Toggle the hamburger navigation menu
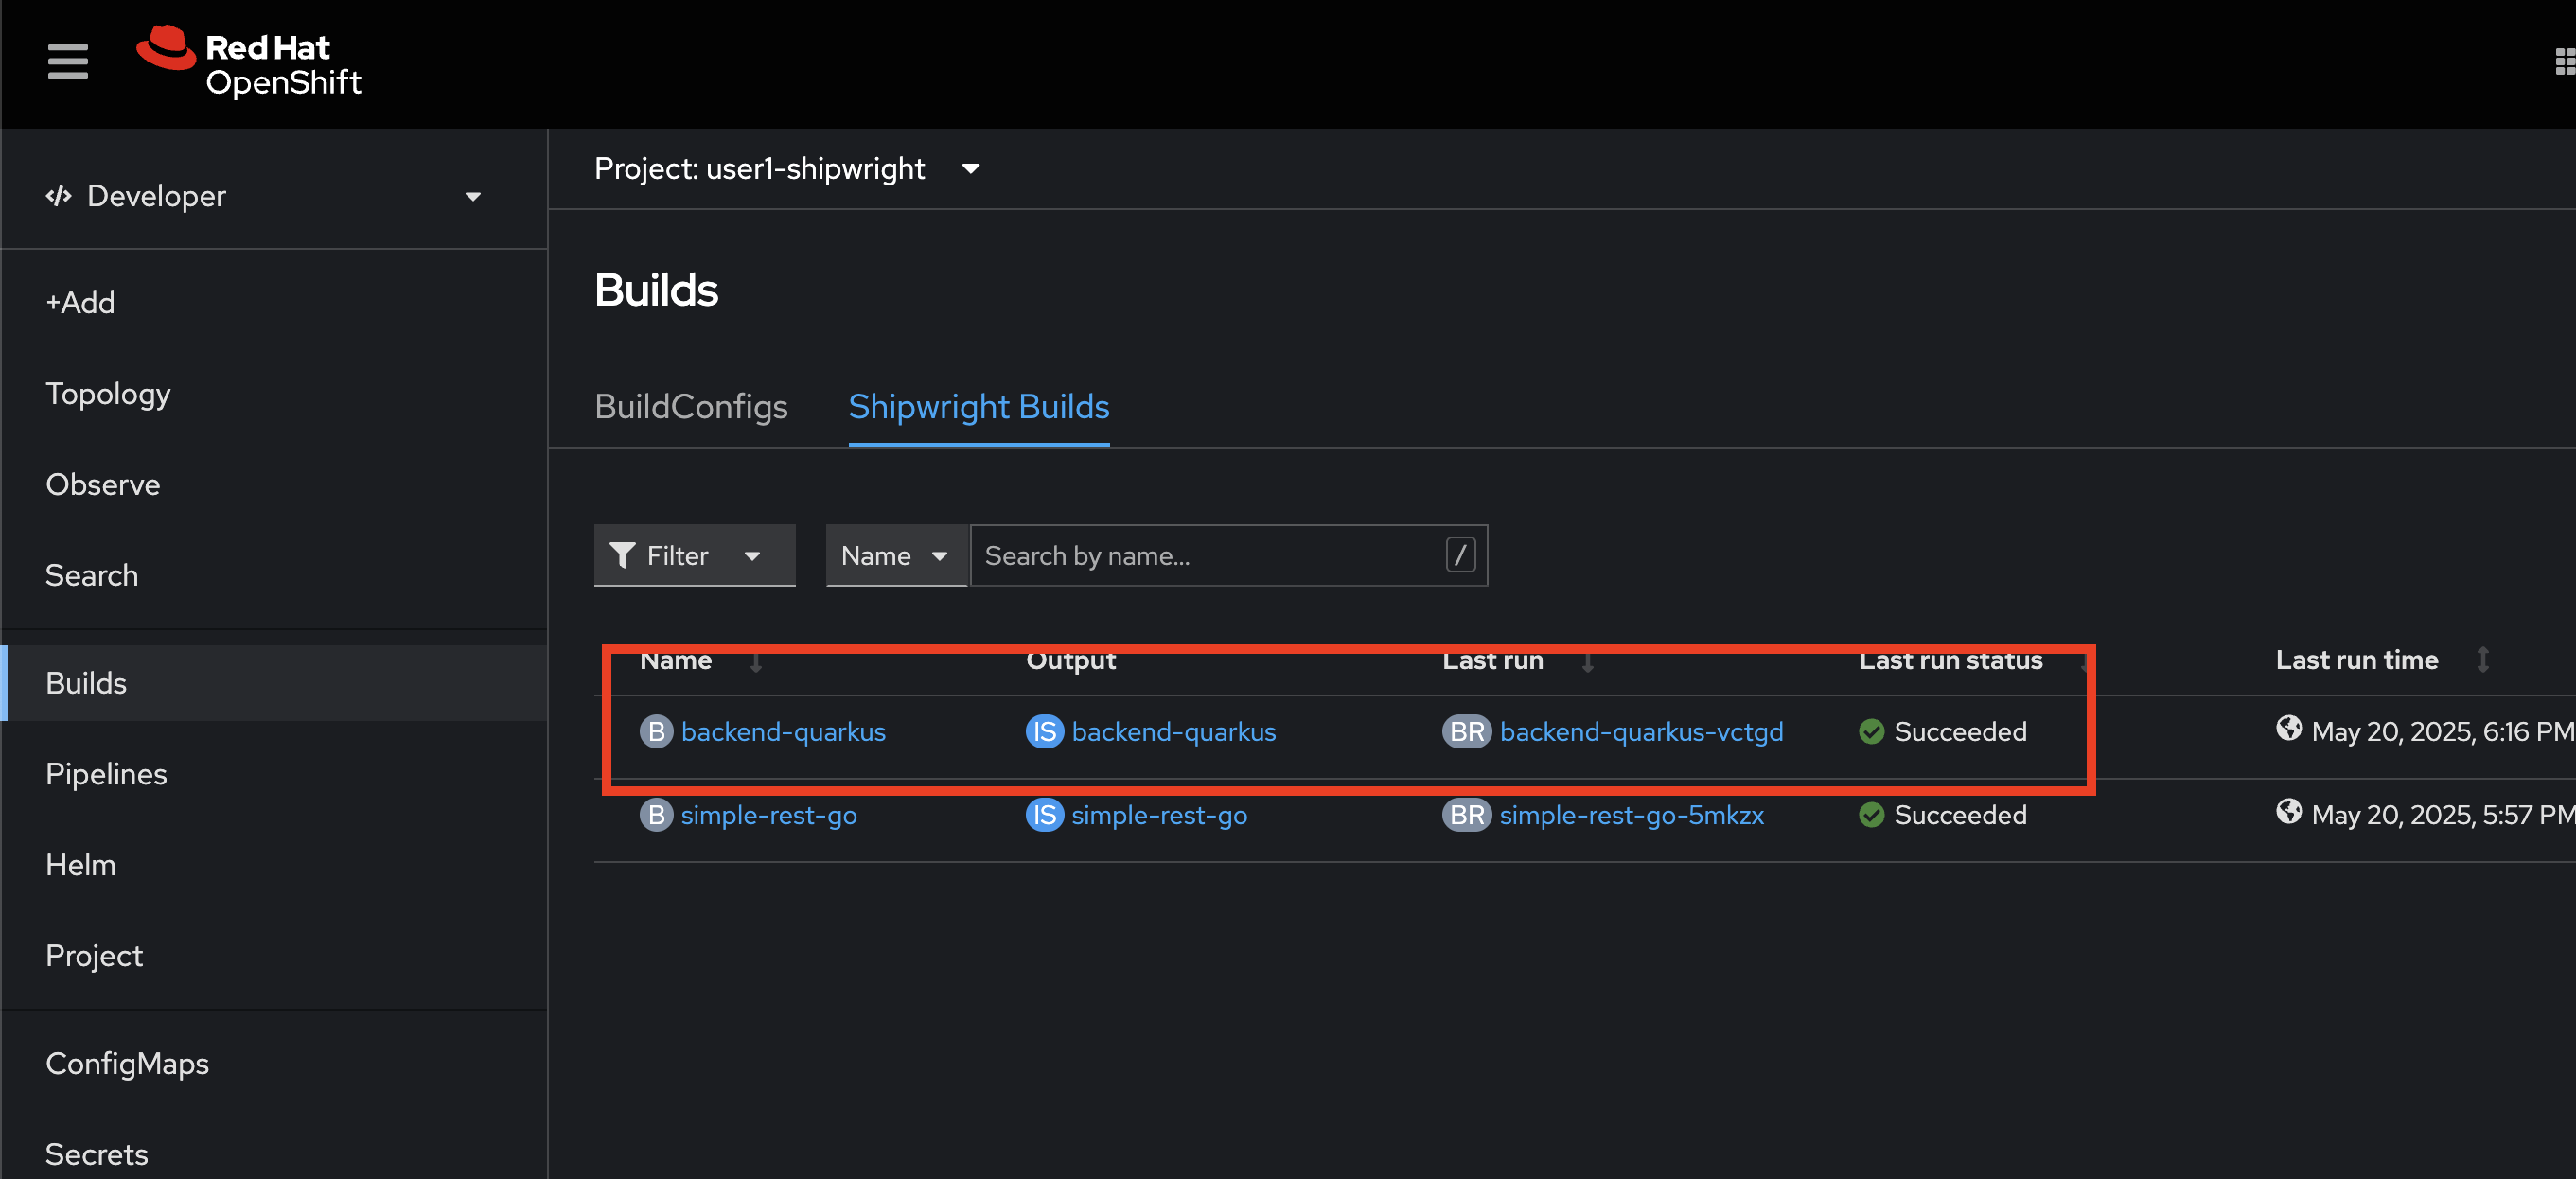This screenshot has height=1179, width=2576. 67,61
